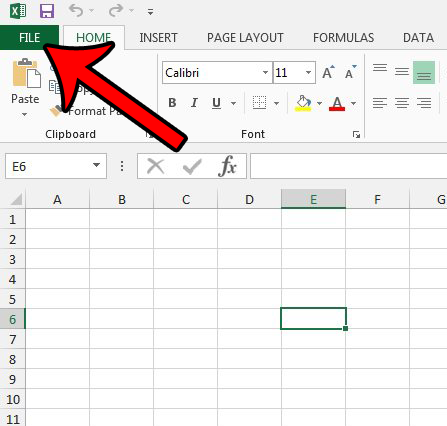Open the DATA tab
The image size is (447, 426).
pos(418,38)
